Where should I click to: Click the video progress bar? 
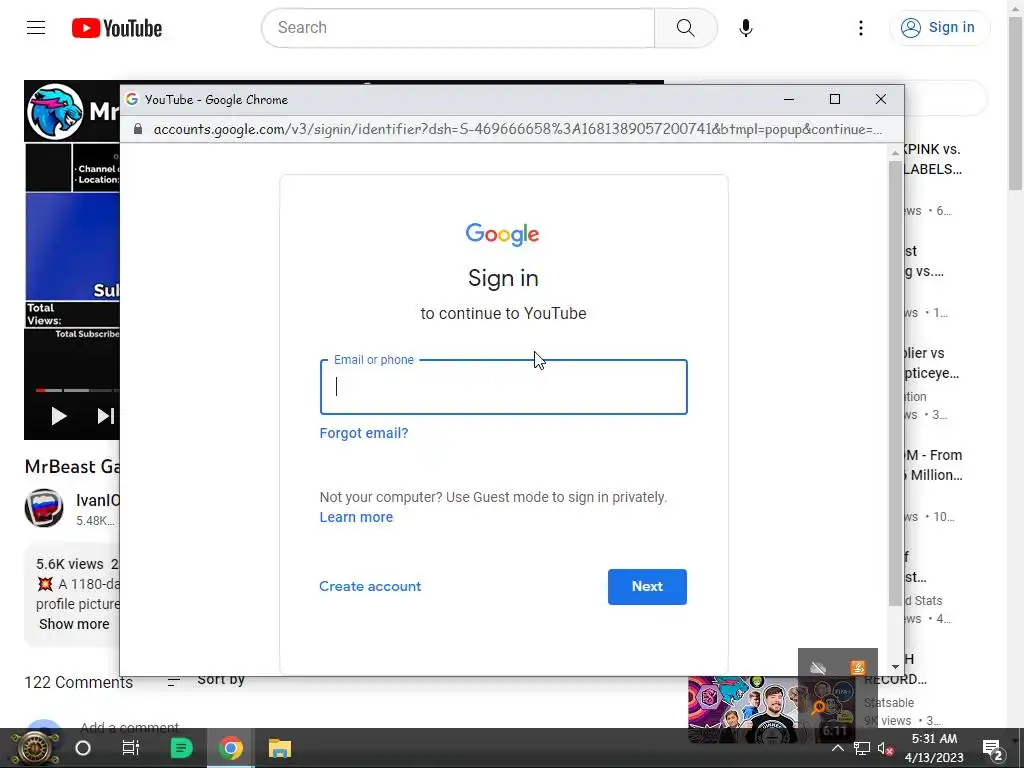pyautogui.click(x=77, y=391)
